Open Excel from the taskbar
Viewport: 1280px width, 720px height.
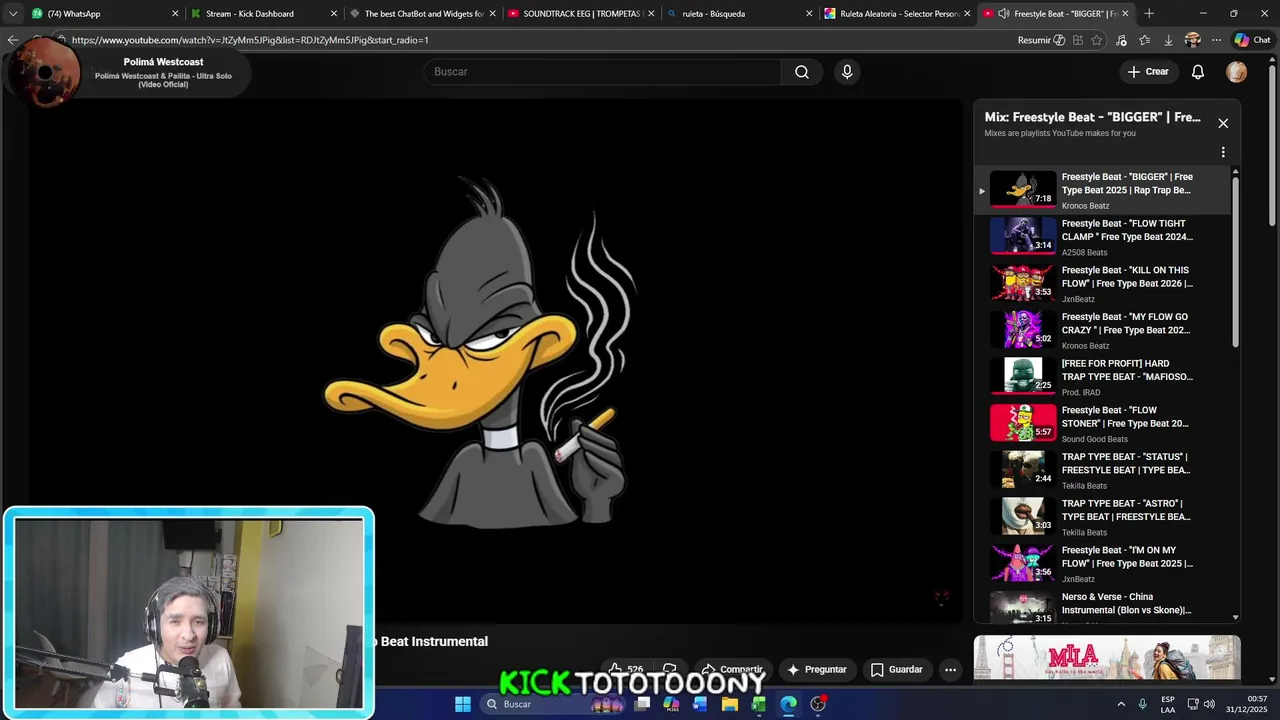tap(759, 704)
